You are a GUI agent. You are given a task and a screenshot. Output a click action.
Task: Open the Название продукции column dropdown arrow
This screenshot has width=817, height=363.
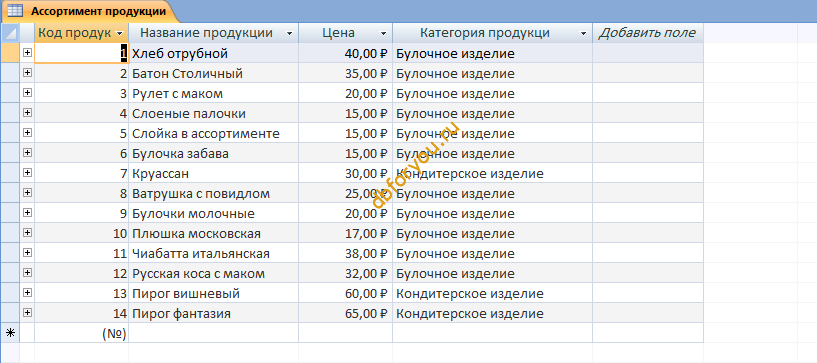[x=290, y=33]
